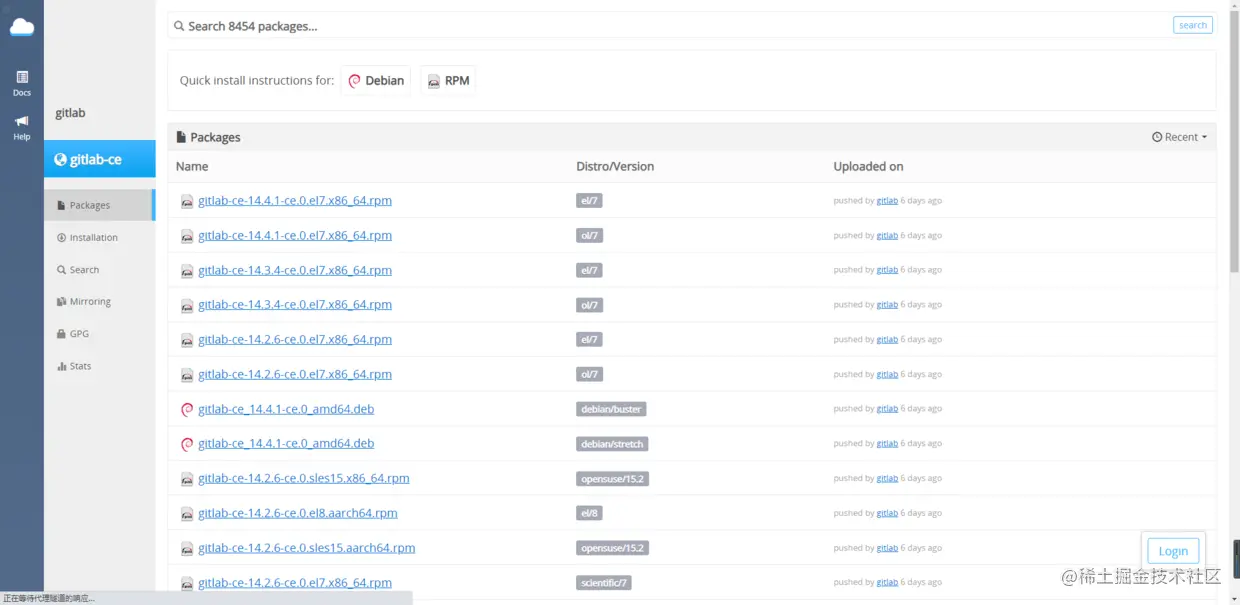1240x605 pixels.
Task: Show RPM quick install instructions
Action: click(x=448, y=81)
